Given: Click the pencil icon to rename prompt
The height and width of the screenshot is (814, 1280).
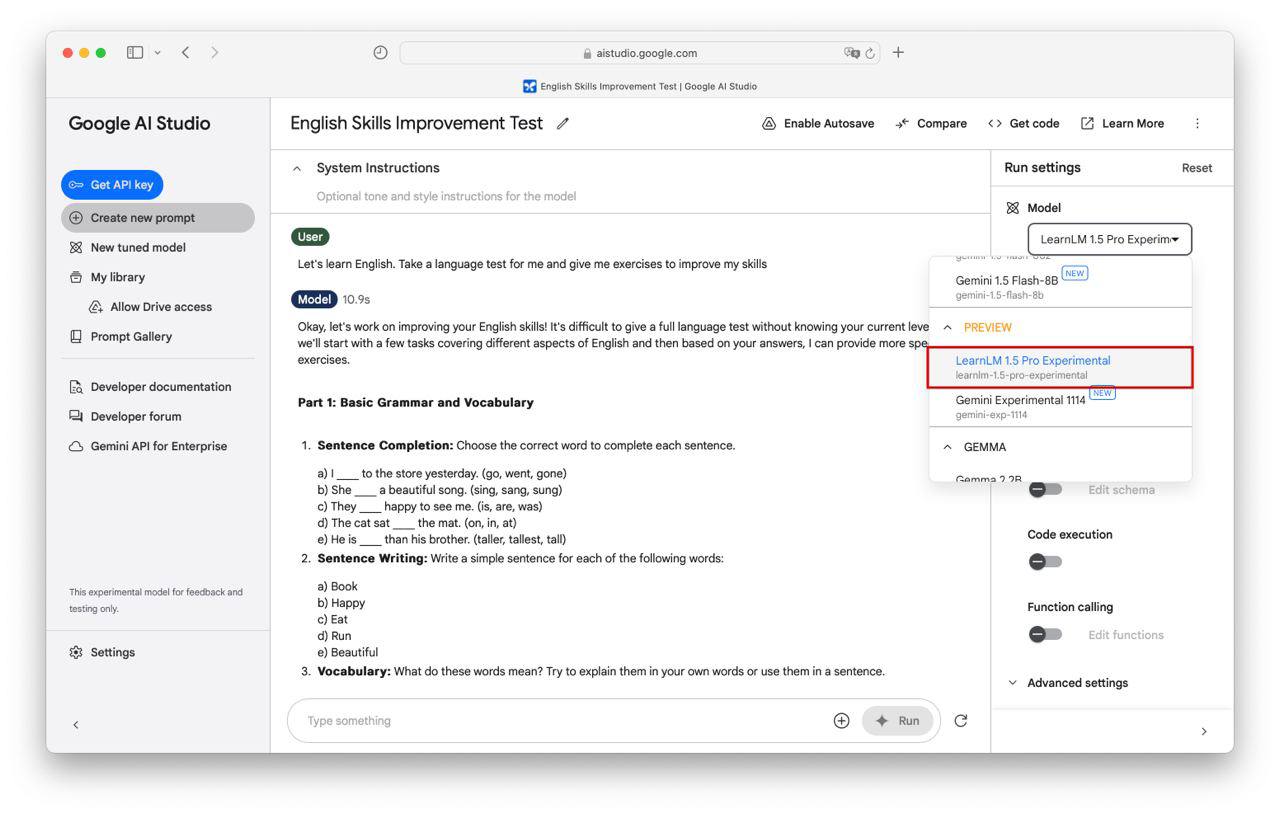Looking at the screenshot, I should (563, 124).
